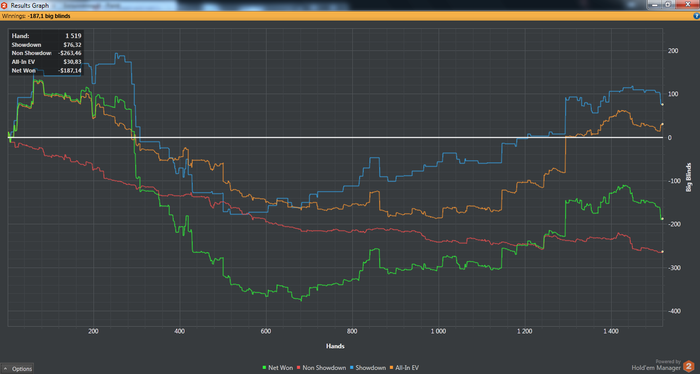This screenshot has width=700, height=374.
Task: Click the 1 400 tick on the Hands axis
Action: pos(611,331)
